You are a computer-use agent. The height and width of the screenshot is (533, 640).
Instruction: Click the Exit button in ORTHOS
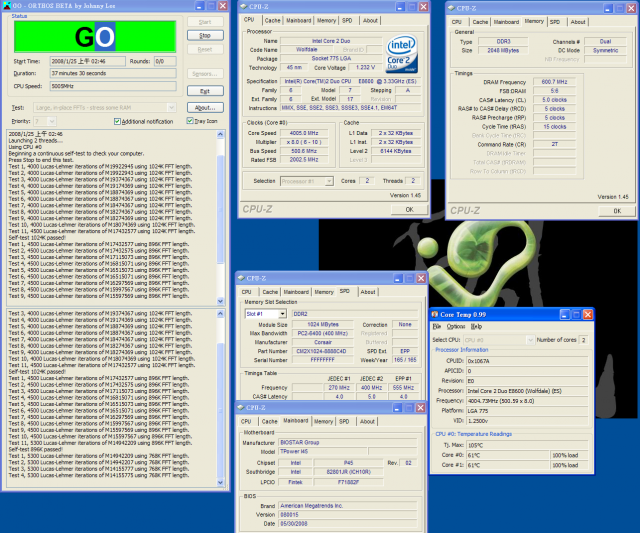tap(205, 91)
